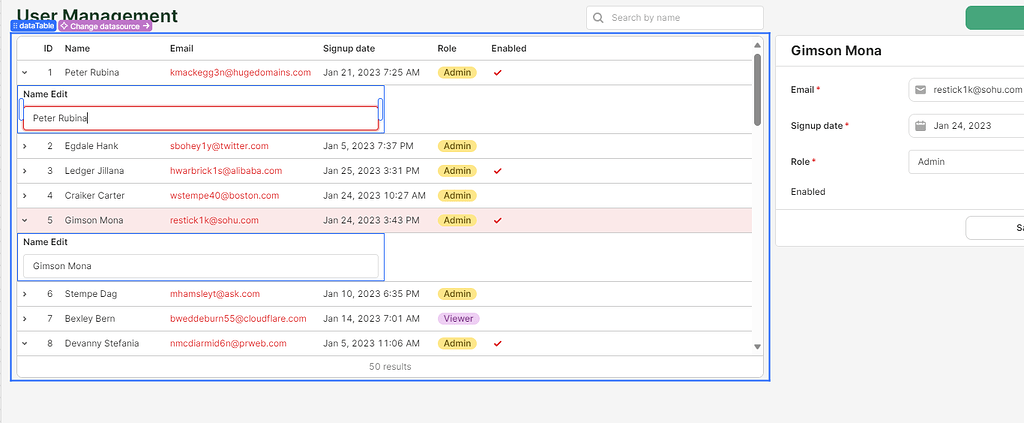Open the calendar icon for Signup date
Screen dimensions: 1024x423
(x=920, y=126)
